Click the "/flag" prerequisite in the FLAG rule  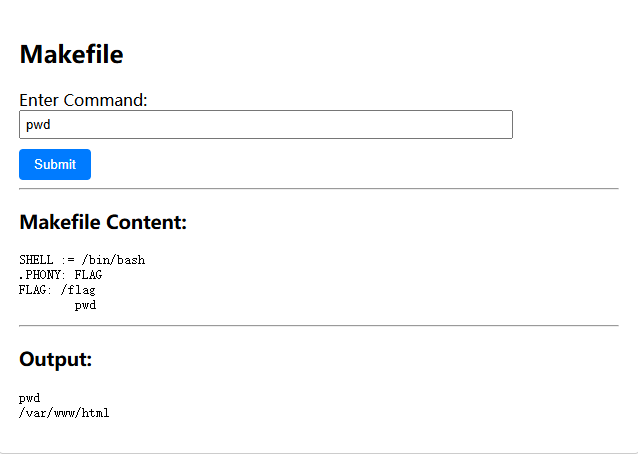click(x=78, y=290)
